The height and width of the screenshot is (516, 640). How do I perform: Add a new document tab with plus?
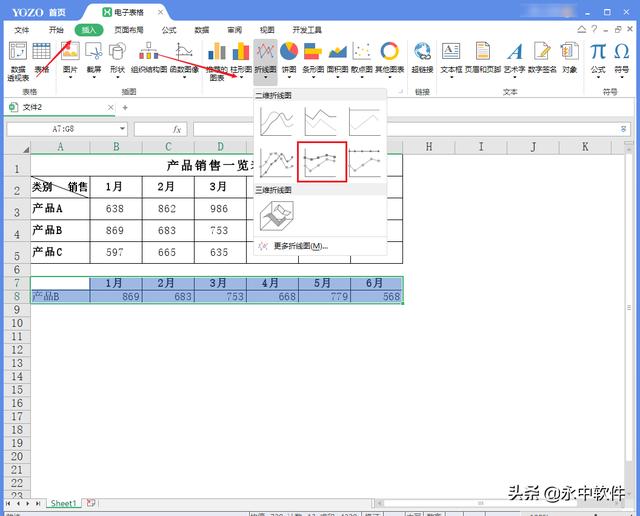click(125, 107)
